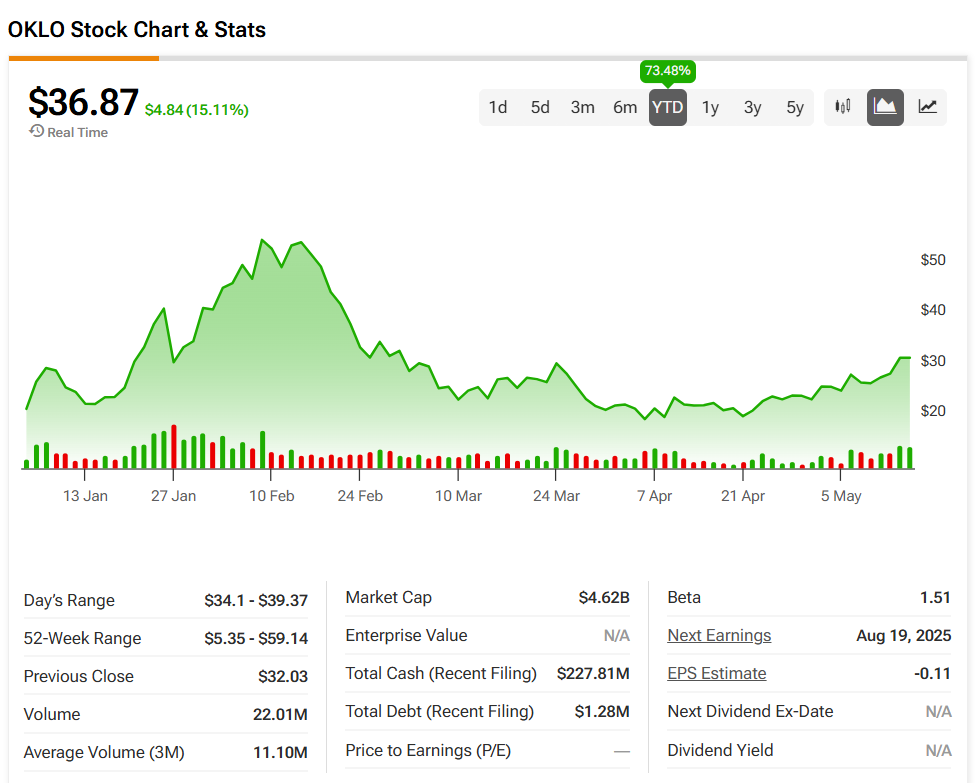
Task: Click the 13 Jan axis date
Action: click(x=85, y=496)
